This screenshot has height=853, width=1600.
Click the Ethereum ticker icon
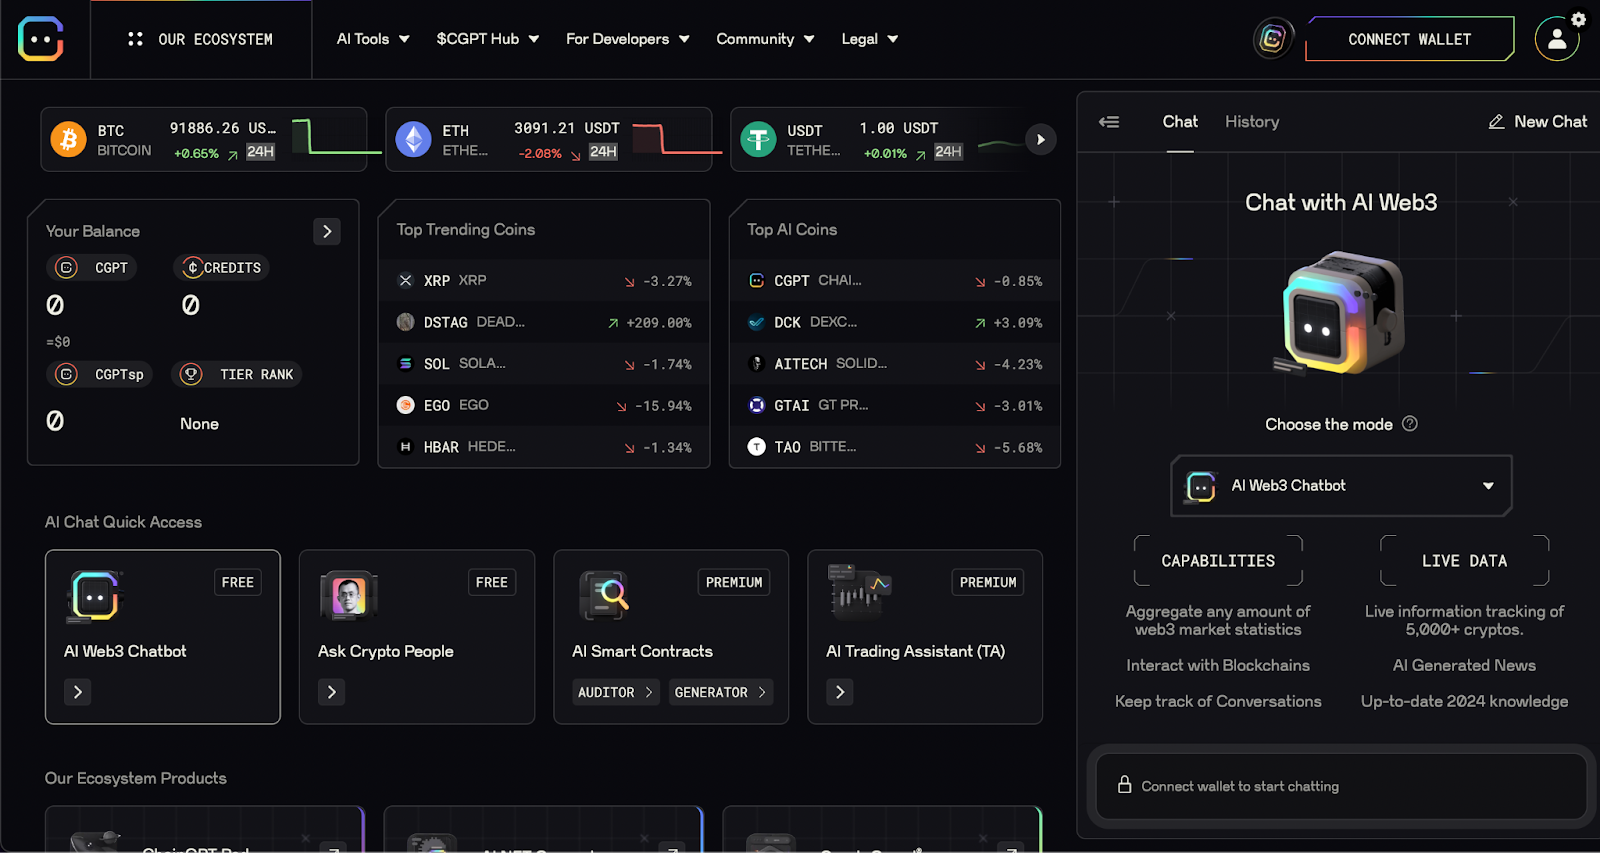pos(413,139)
